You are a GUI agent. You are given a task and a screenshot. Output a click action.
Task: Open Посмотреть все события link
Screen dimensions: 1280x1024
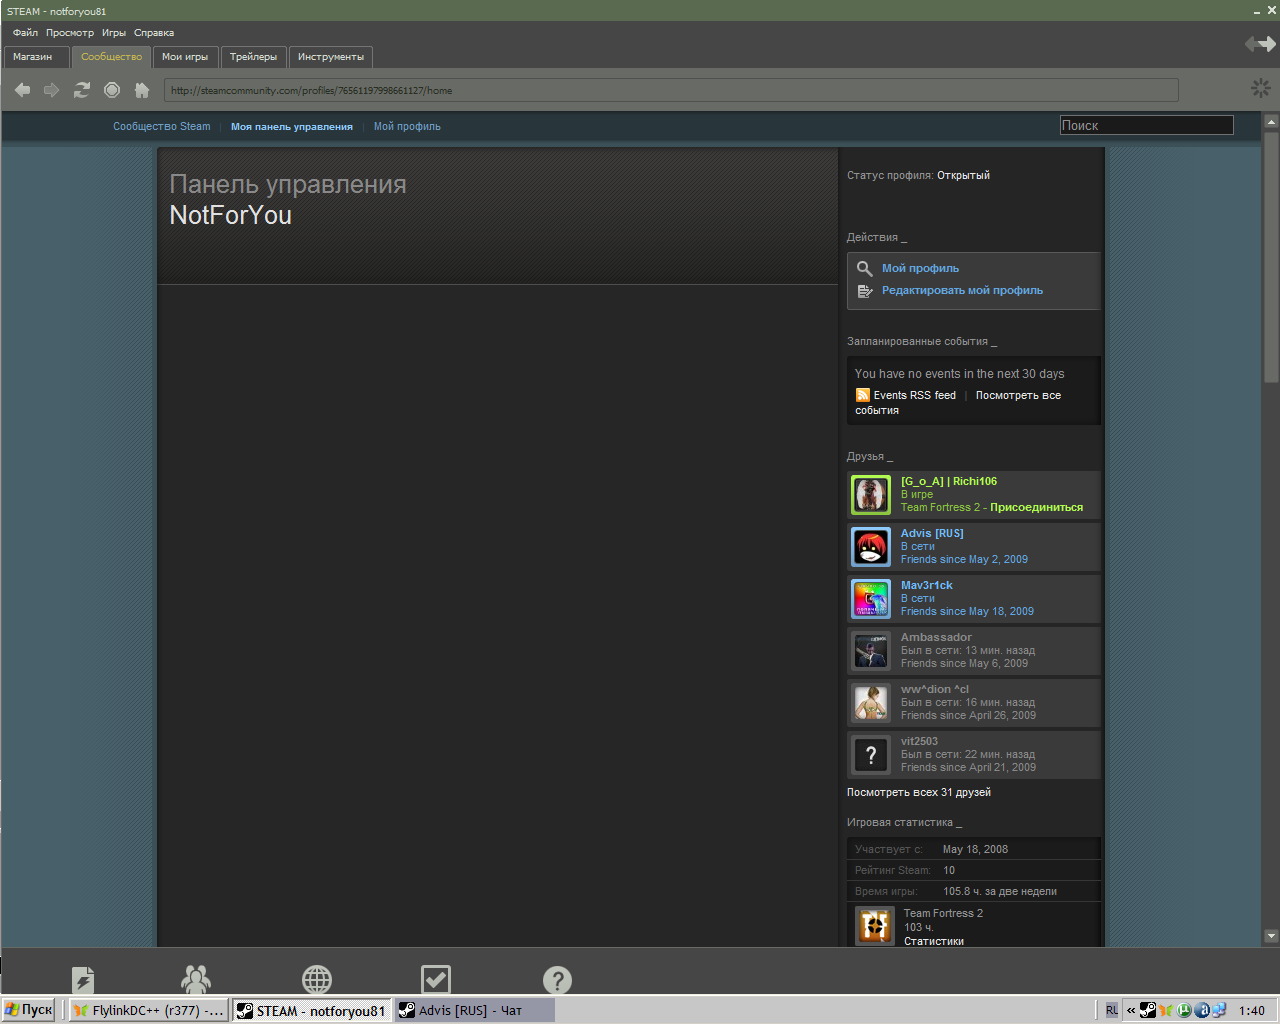point(958,402)
